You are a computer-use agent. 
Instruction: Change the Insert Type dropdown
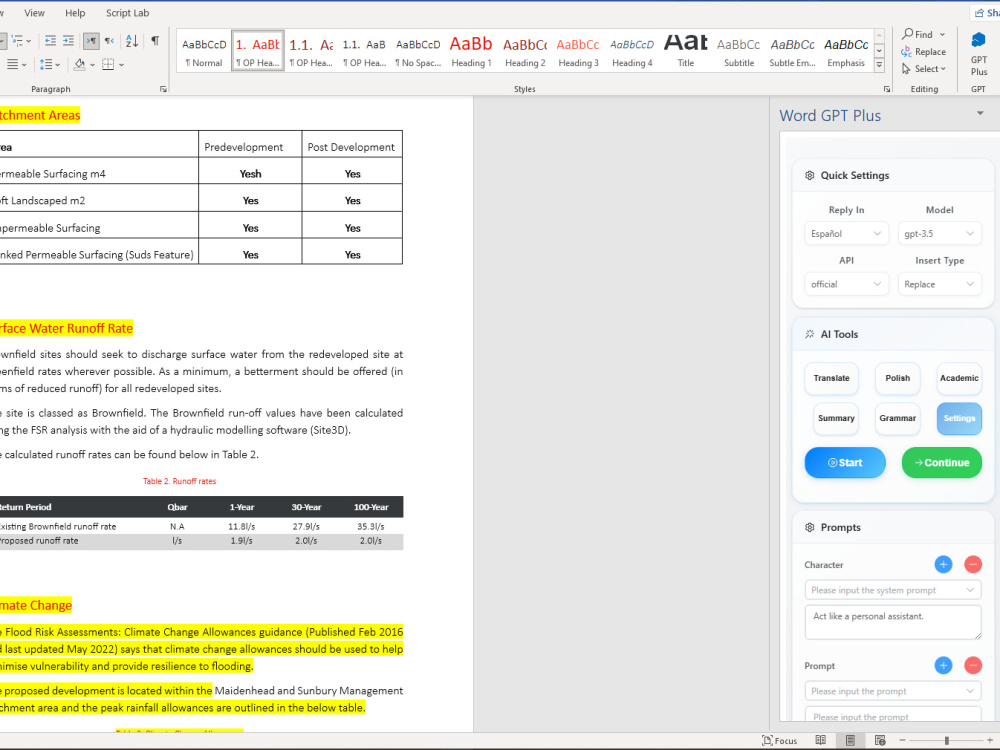(939, 284)
